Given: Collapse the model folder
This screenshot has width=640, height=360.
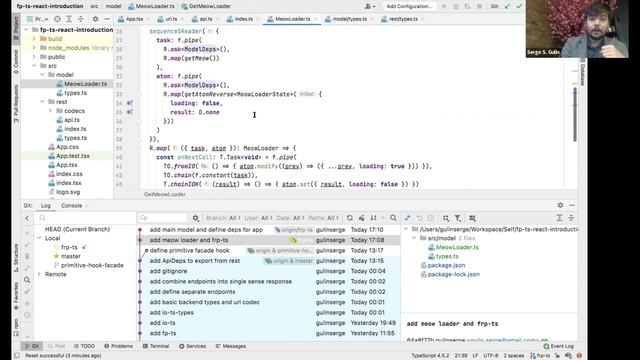Looking at the screenshot, I should 42,75.
